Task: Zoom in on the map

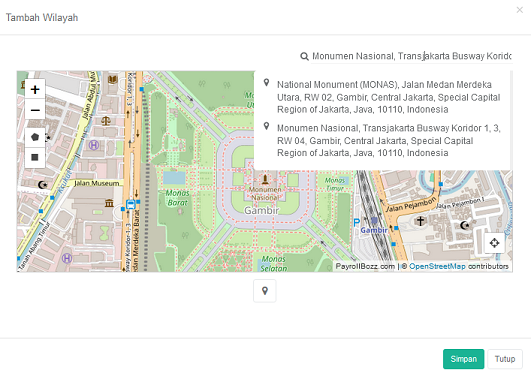Action: (x=35, y=90)
